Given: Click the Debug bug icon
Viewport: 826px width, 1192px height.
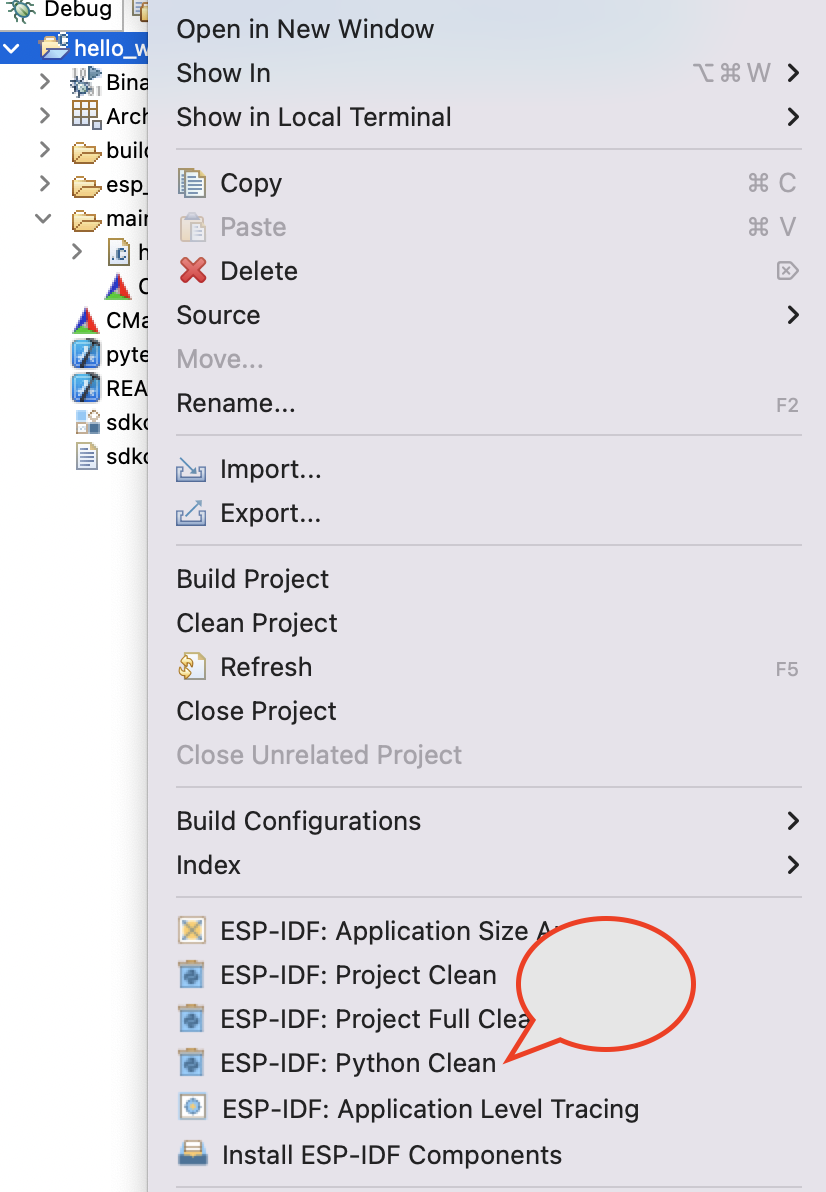Looking at the screenshot, I should pos(21,10).
